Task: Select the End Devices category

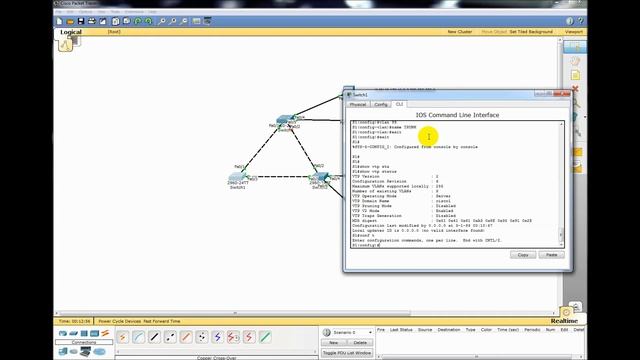Action: pos(63,351)
